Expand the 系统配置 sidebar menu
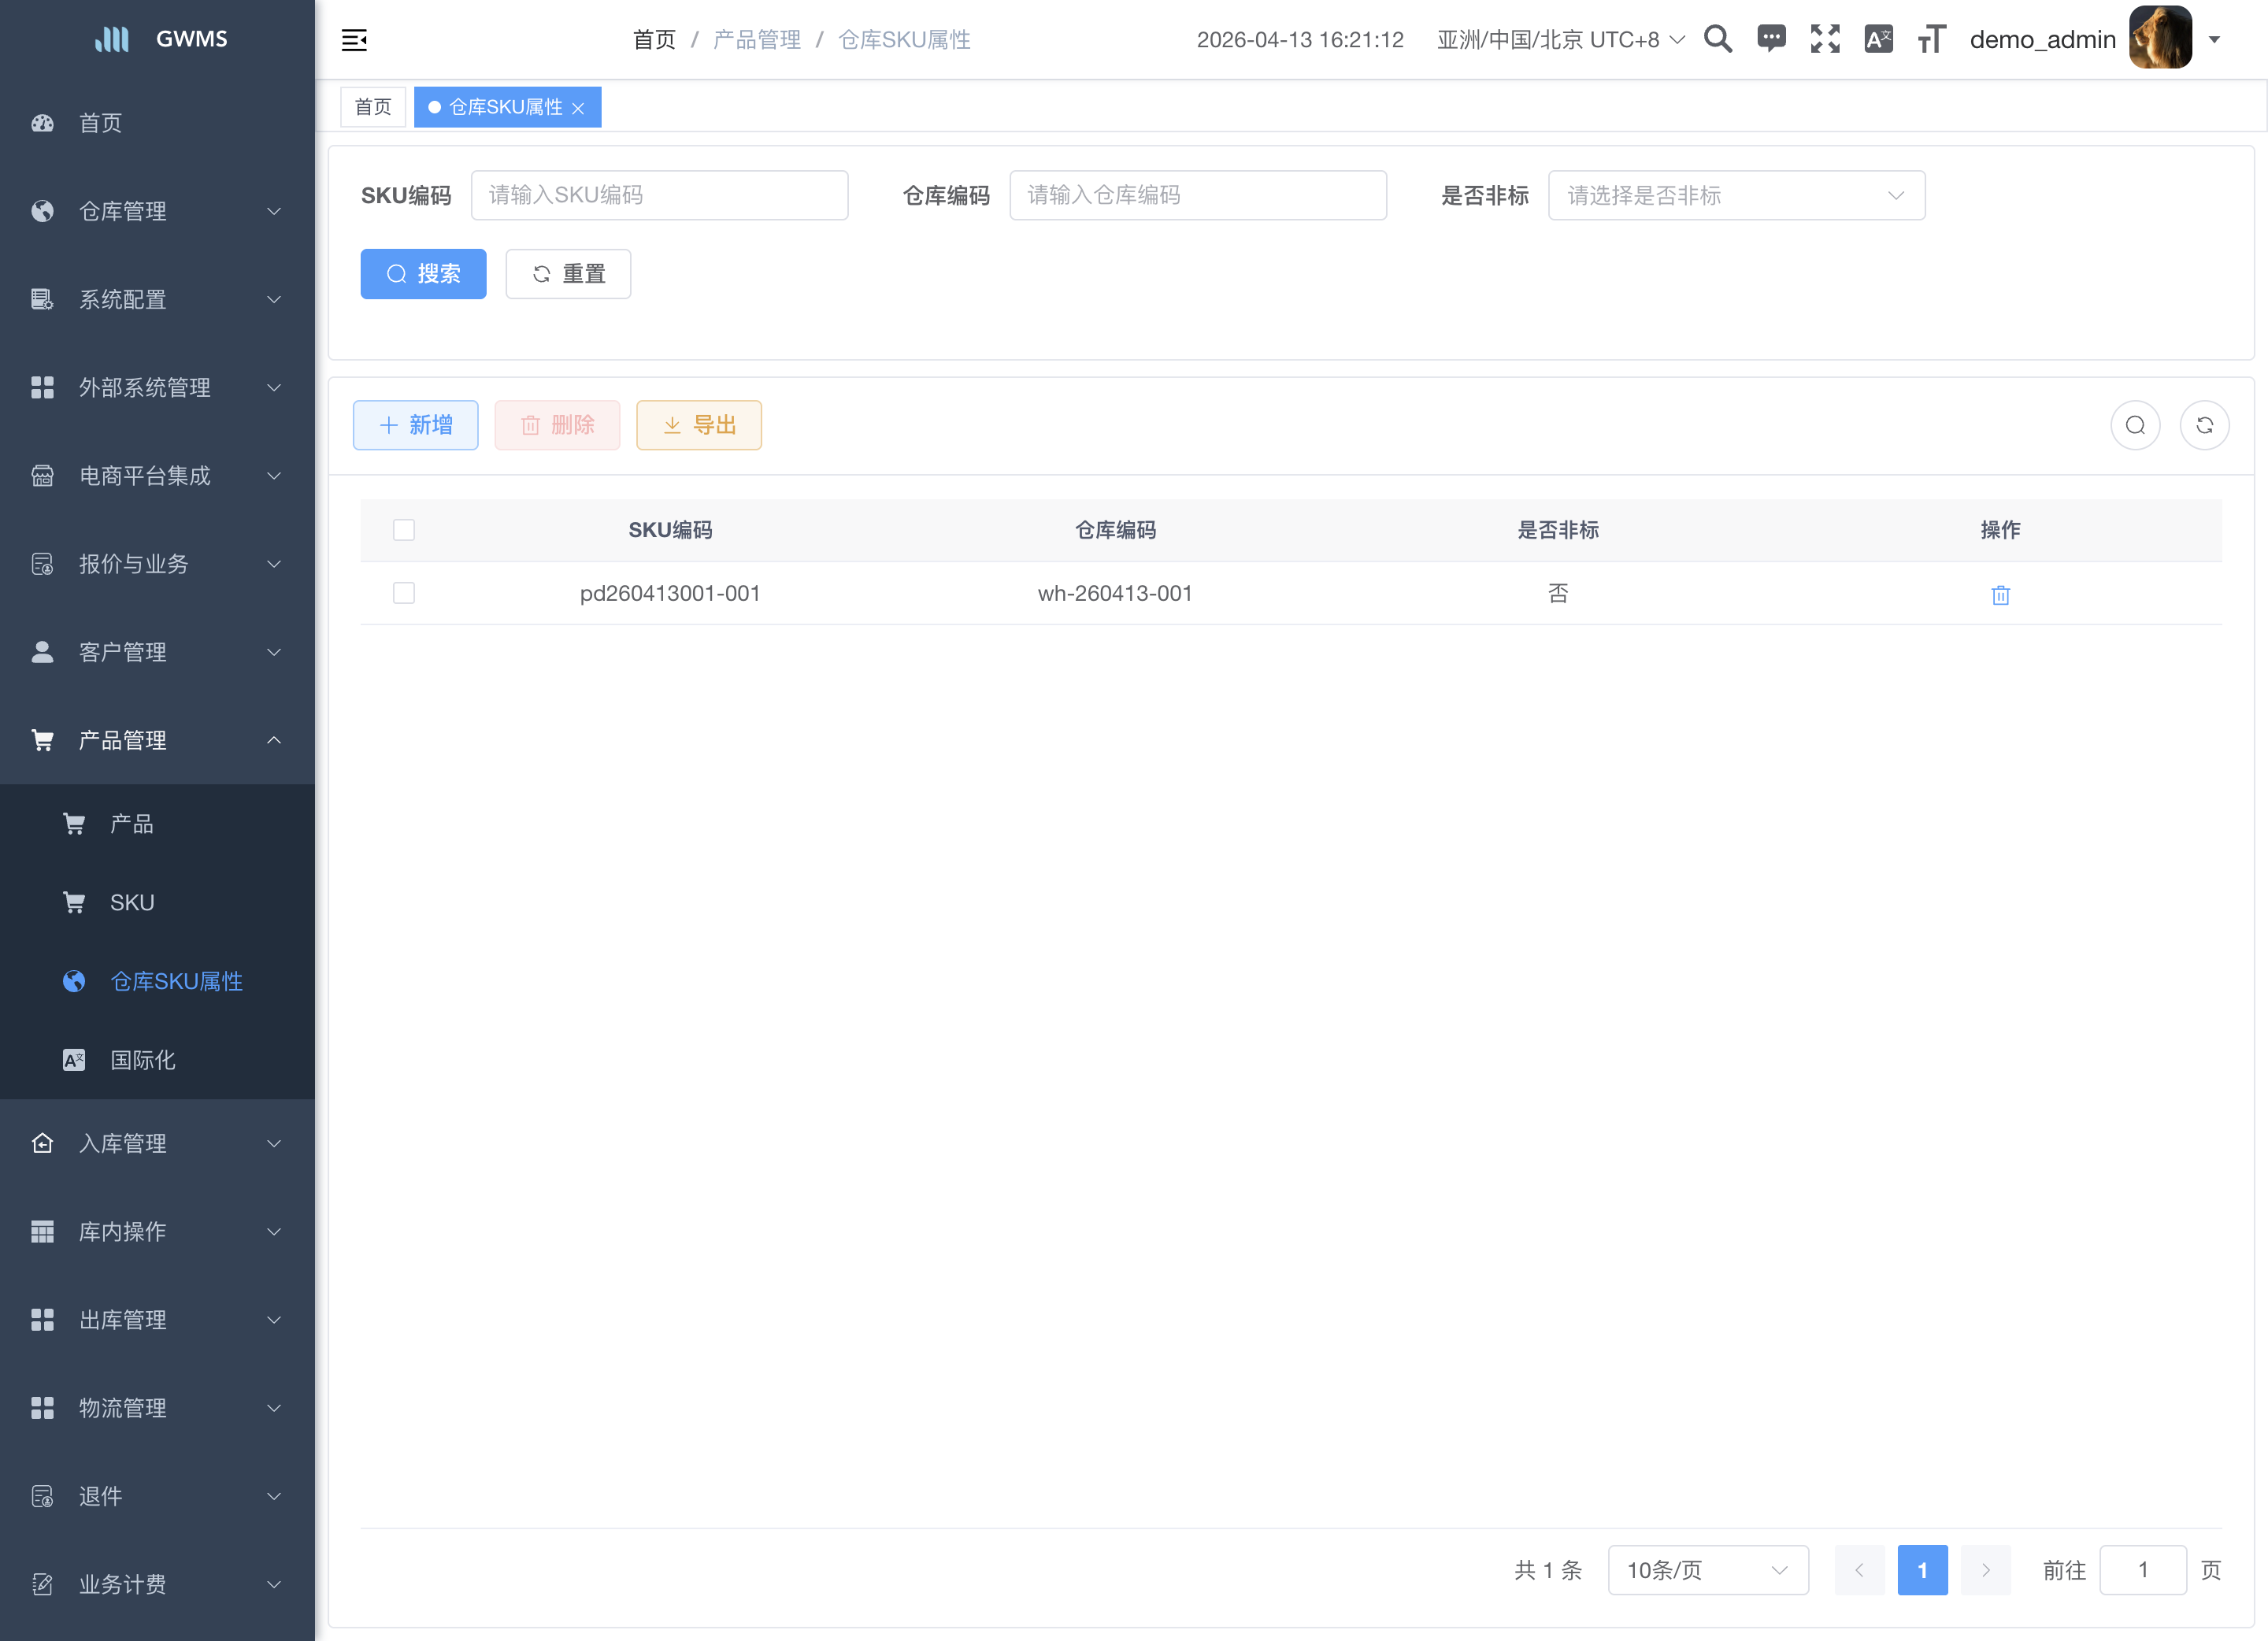The width and height of the screenshot is (2268, 1641). pyautogui.click(x=157, y=299)
